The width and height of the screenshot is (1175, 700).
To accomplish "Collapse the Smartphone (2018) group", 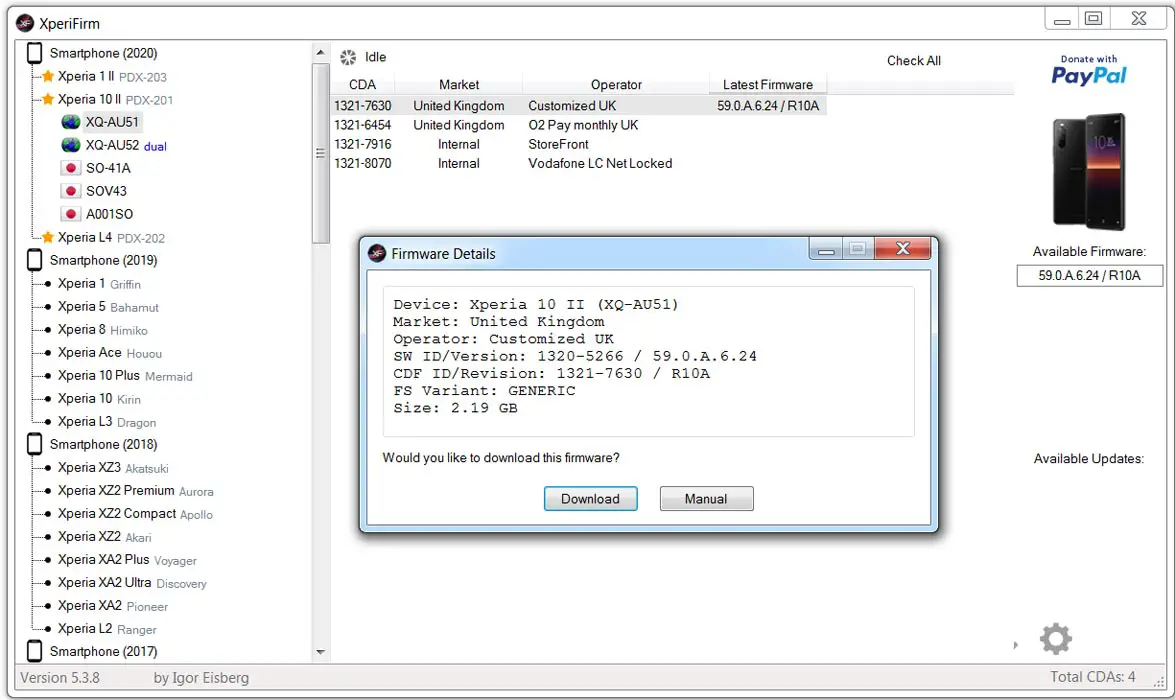I will click(x=103, y=444).
